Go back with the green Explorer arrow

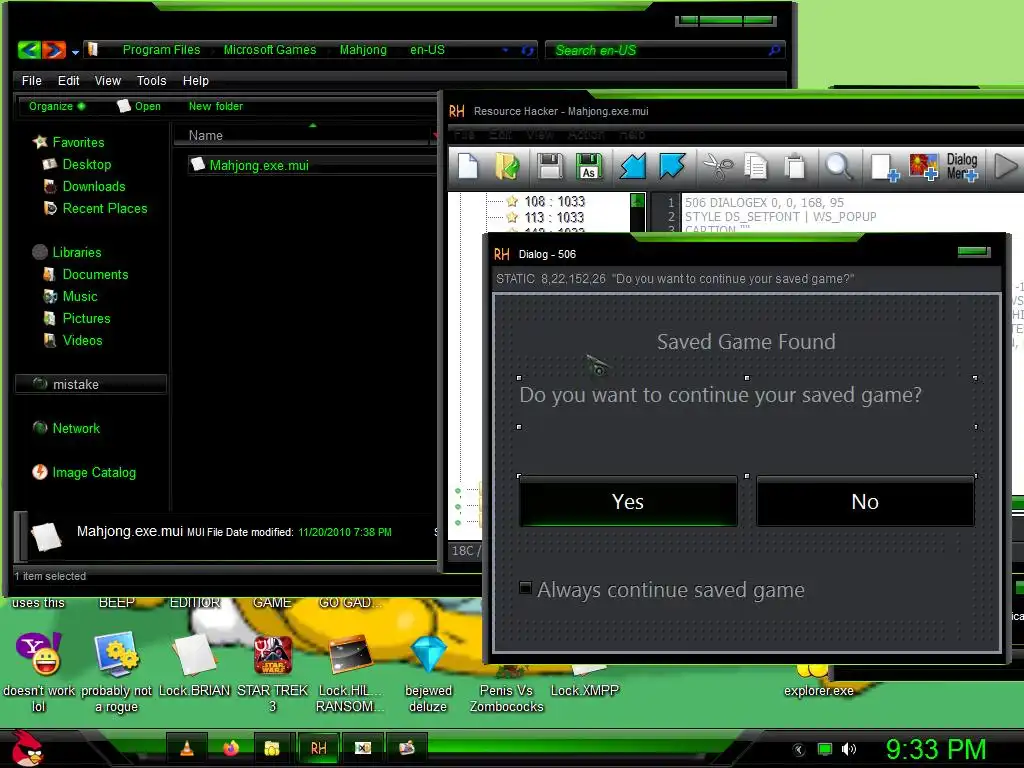click(29, 50)
